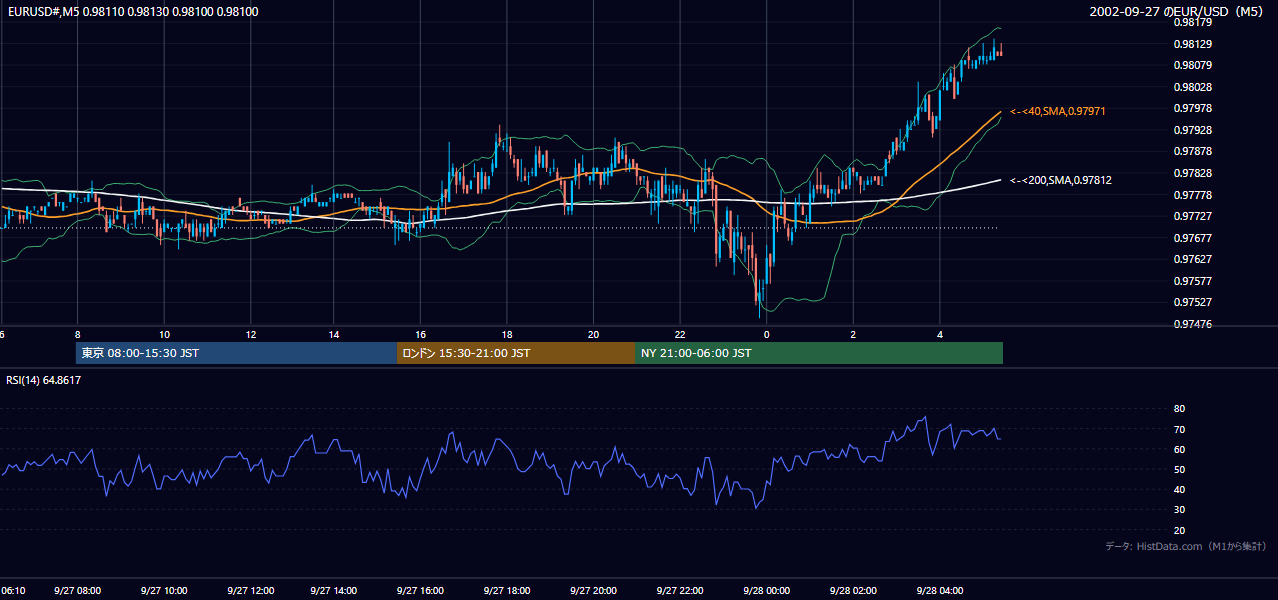Click price axis value 0.97778
Screen dimensions: 1278x600
pyautogui.click(x=1193, y=195)
